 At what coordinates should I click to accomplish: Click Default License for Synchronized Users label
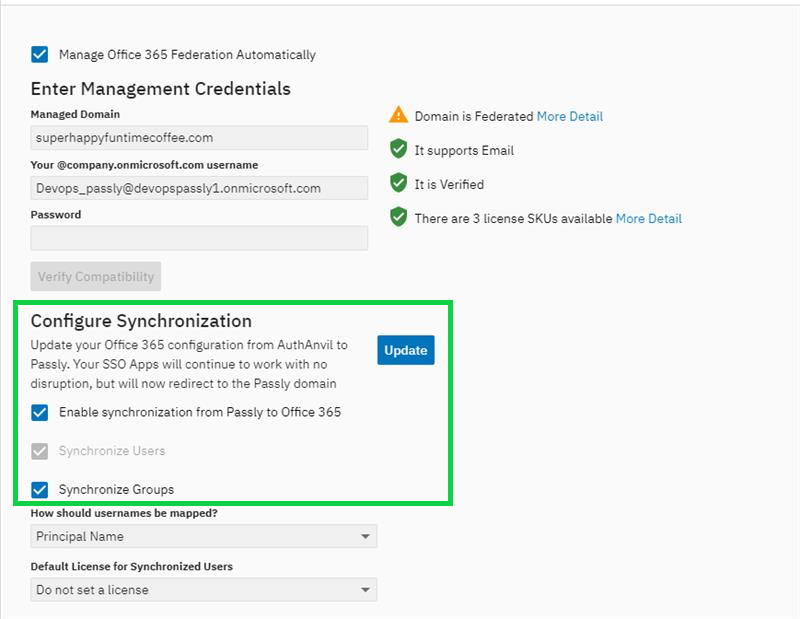pos(132,566)
